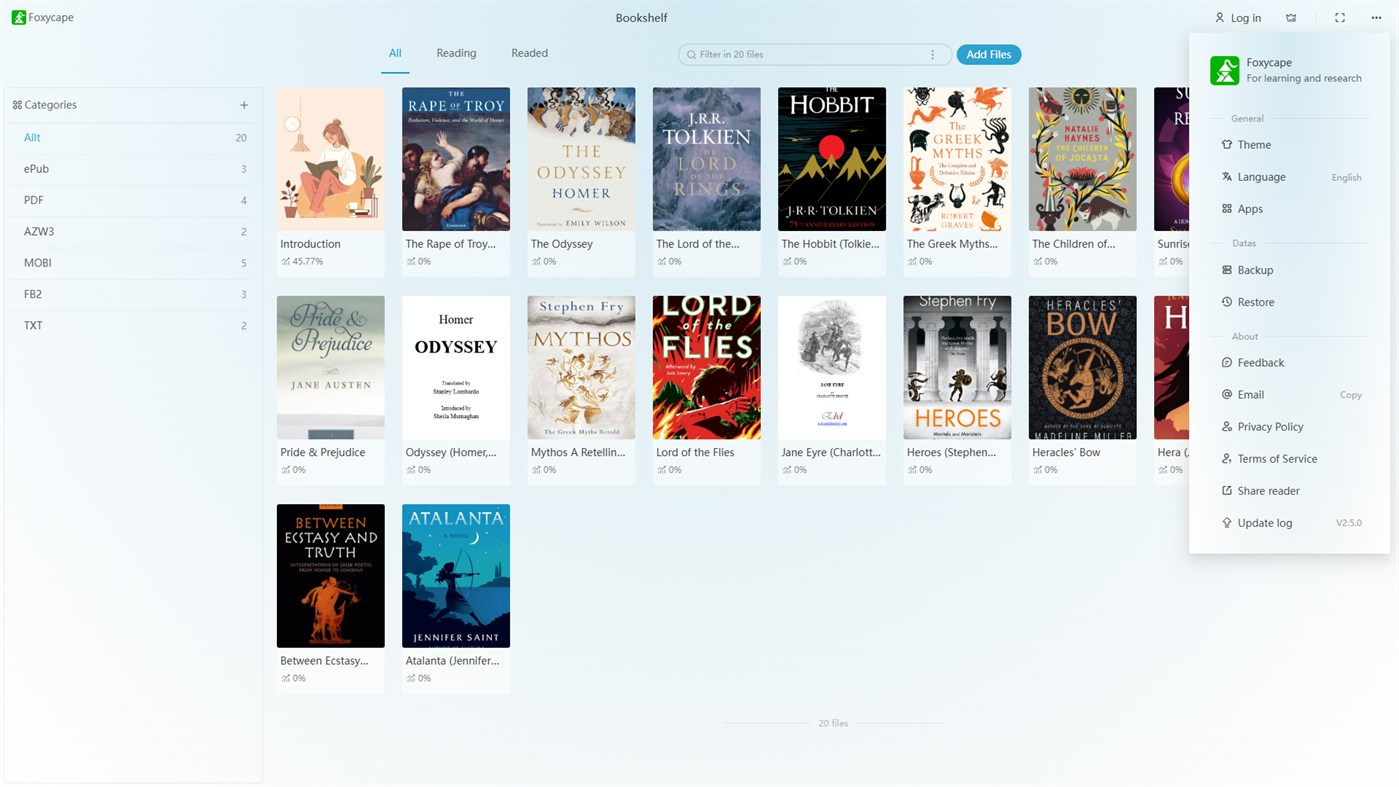1399x787 pixels.
Task: Open the fullscreen view icon
Action: pyautogui.click(x=1339, y=17)
